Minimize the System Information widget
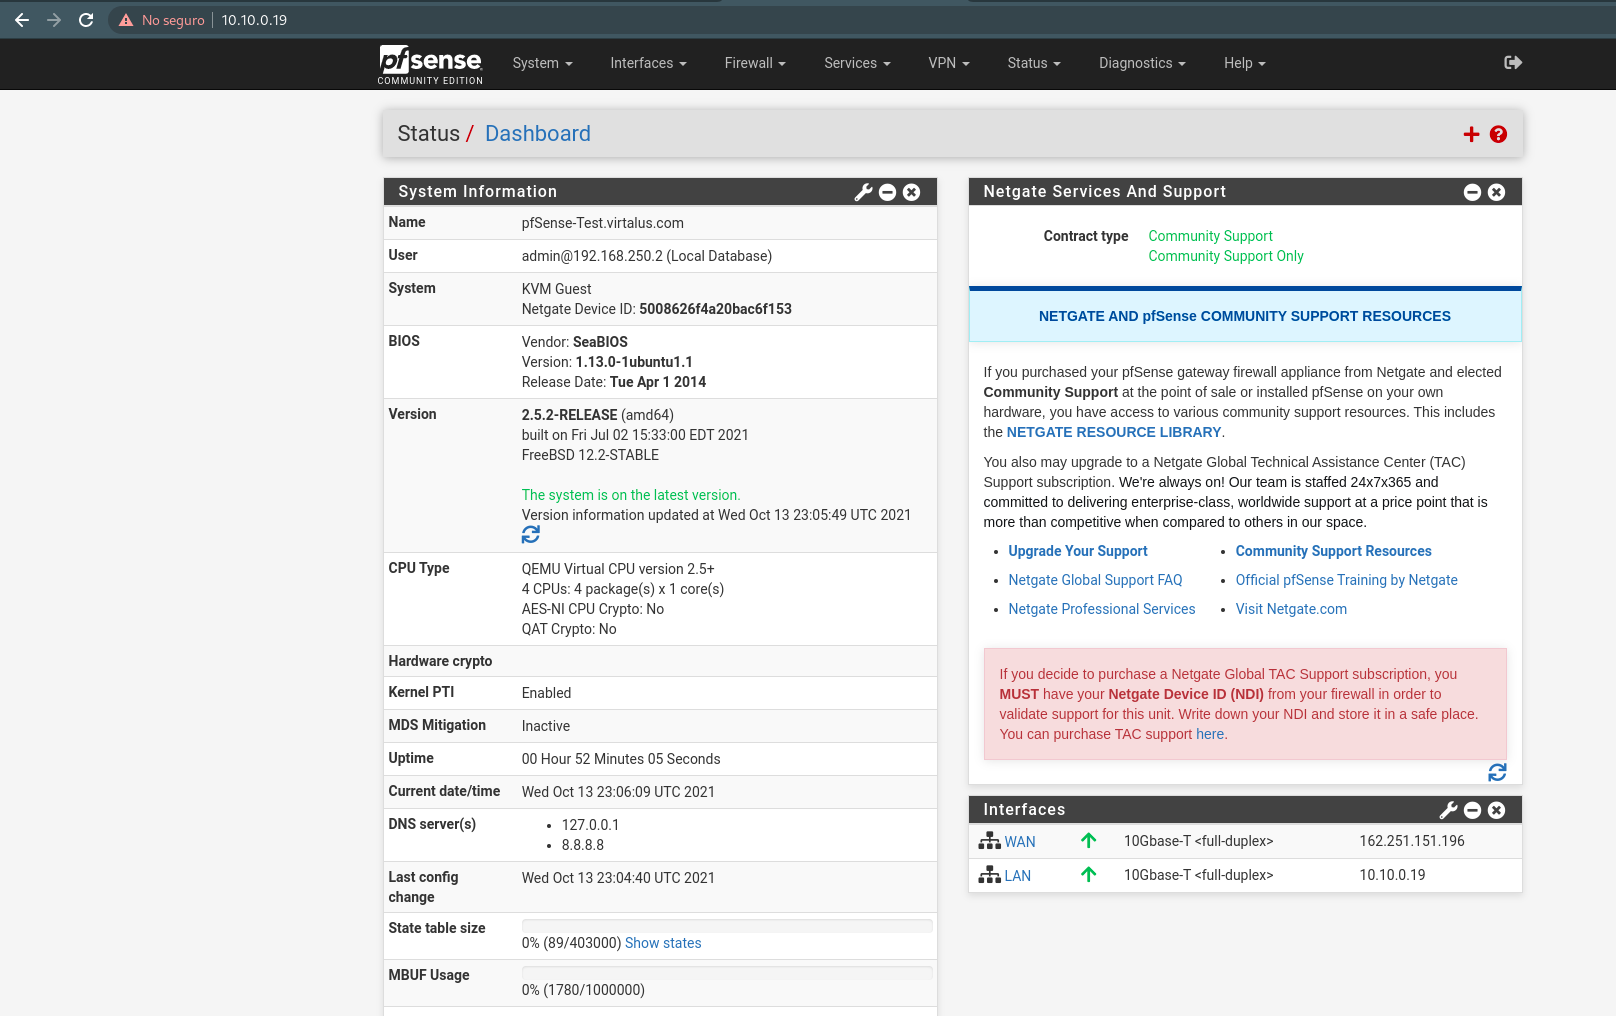The image size is (1616, 1016). (x=887, y=192)
